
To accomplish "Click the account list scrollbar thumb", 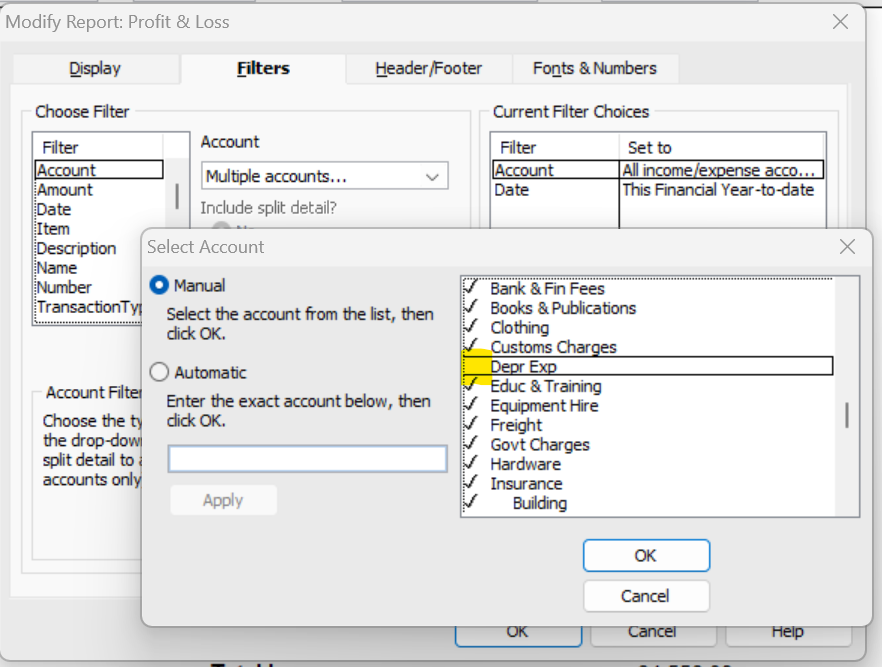I will tap(847, 415).
